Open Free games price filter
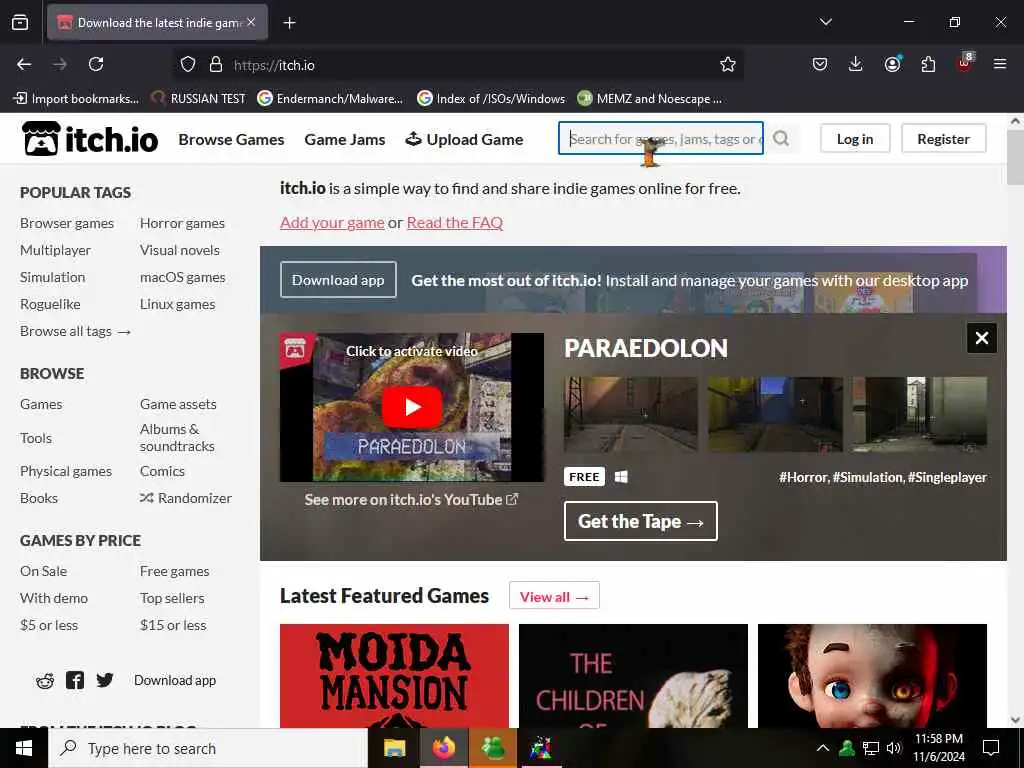This screenshot has width=1024, height=768. coord(174,571)
